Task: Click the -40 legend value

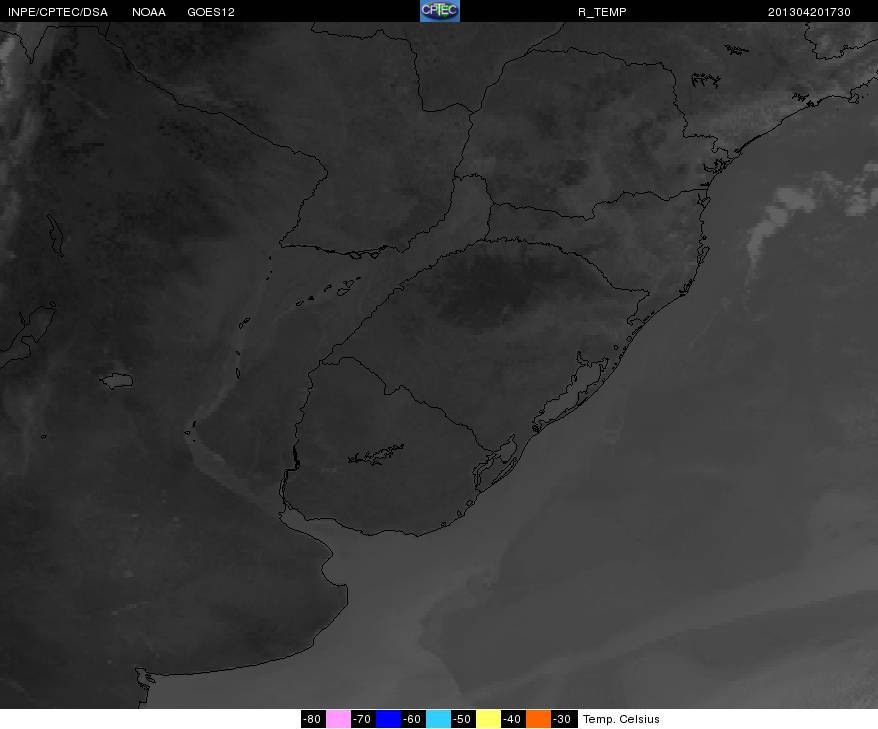Action: 513,719
